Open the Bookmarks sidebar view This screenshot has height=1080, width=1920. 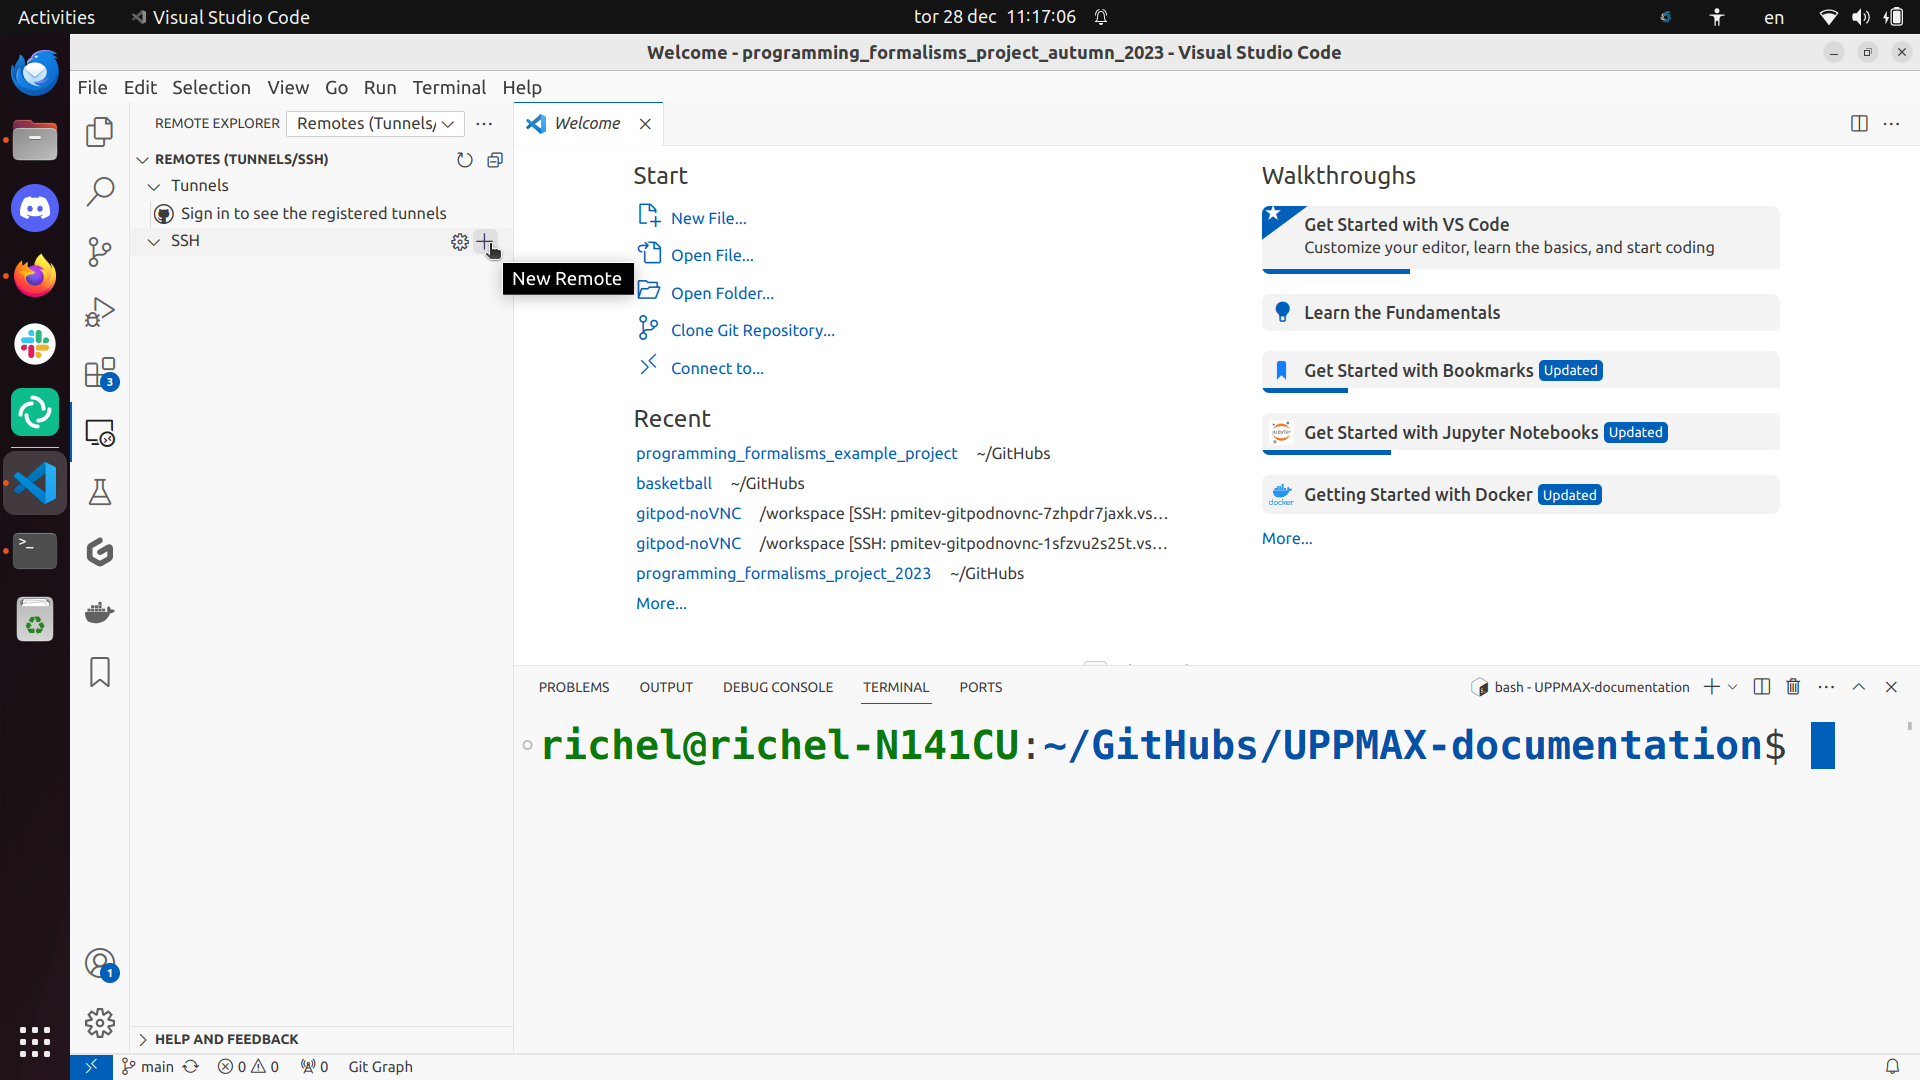point(100,672)
